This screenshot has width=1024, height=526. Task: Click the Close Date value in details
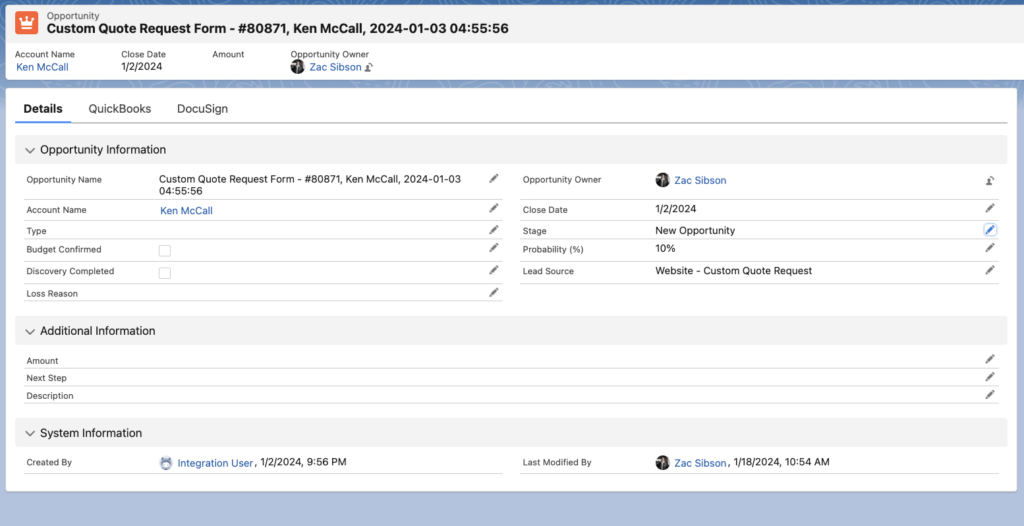coord(676,209)
